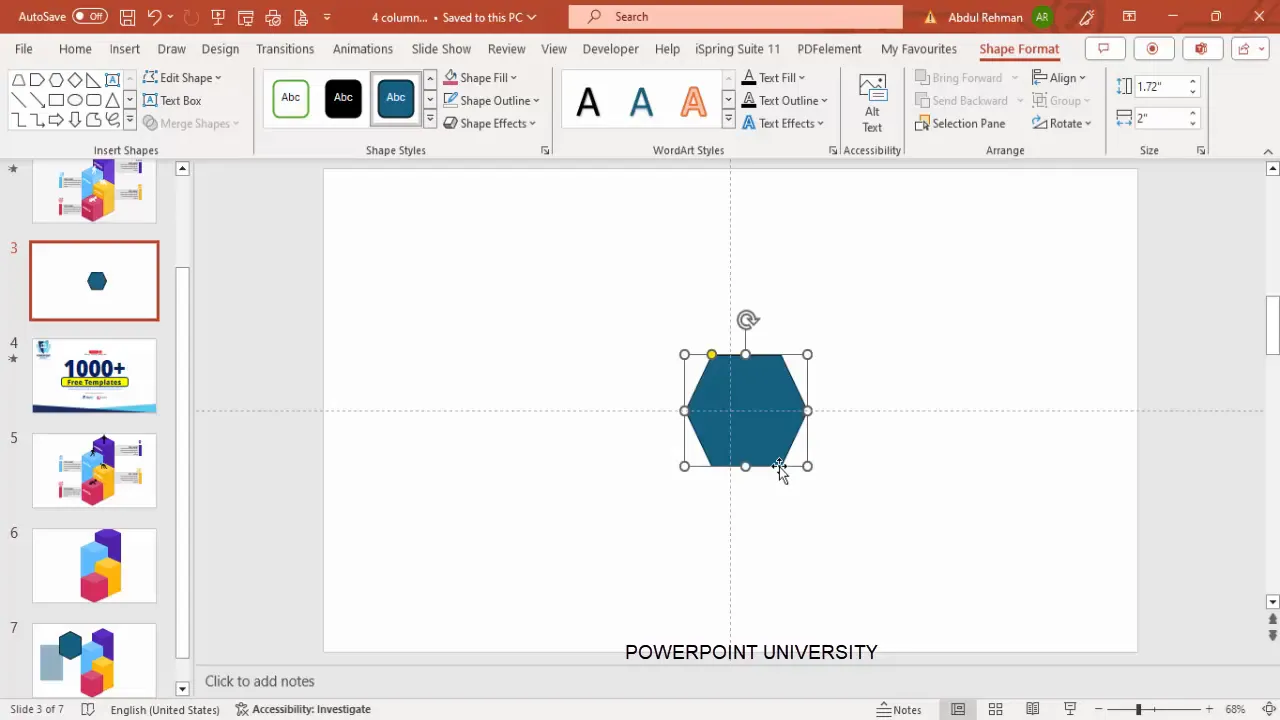This screenshot has height=720, width=1280.
Task: Choose the down arrow block shape
Action: pos(75,120)
